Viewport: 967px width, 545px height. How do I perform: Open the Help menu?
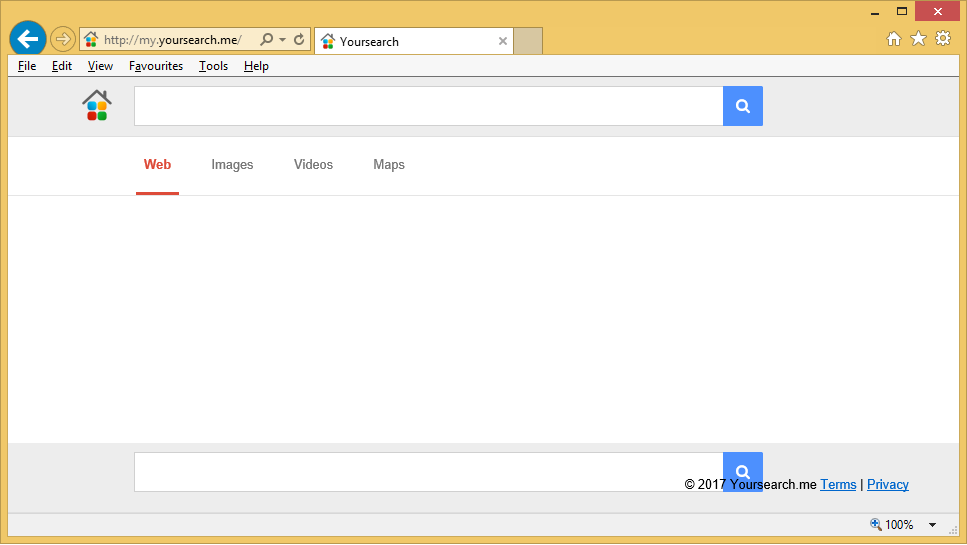coord(256,66)
